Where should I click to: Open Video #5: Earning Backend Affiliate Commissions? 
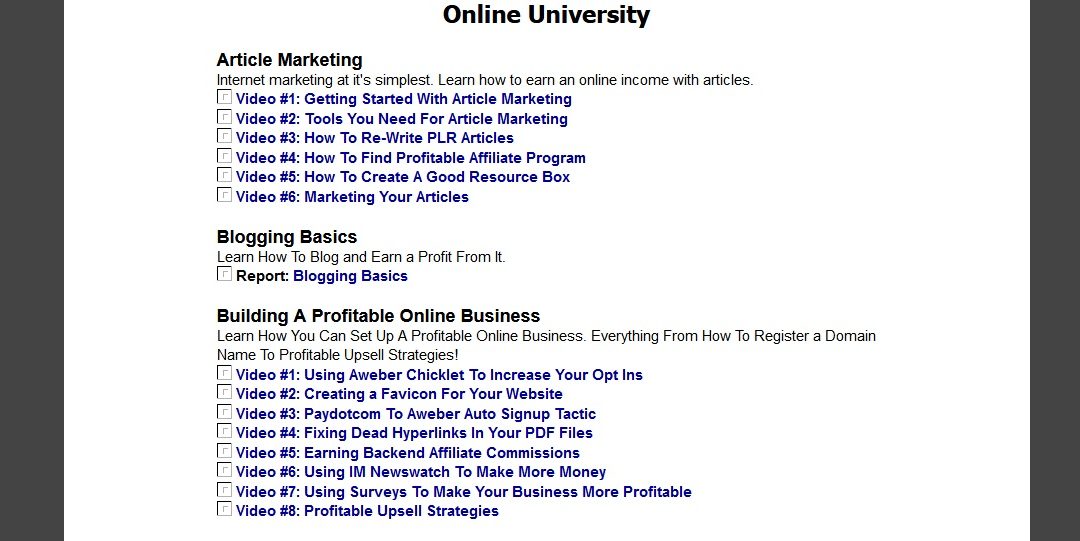[x=408, y=453]
